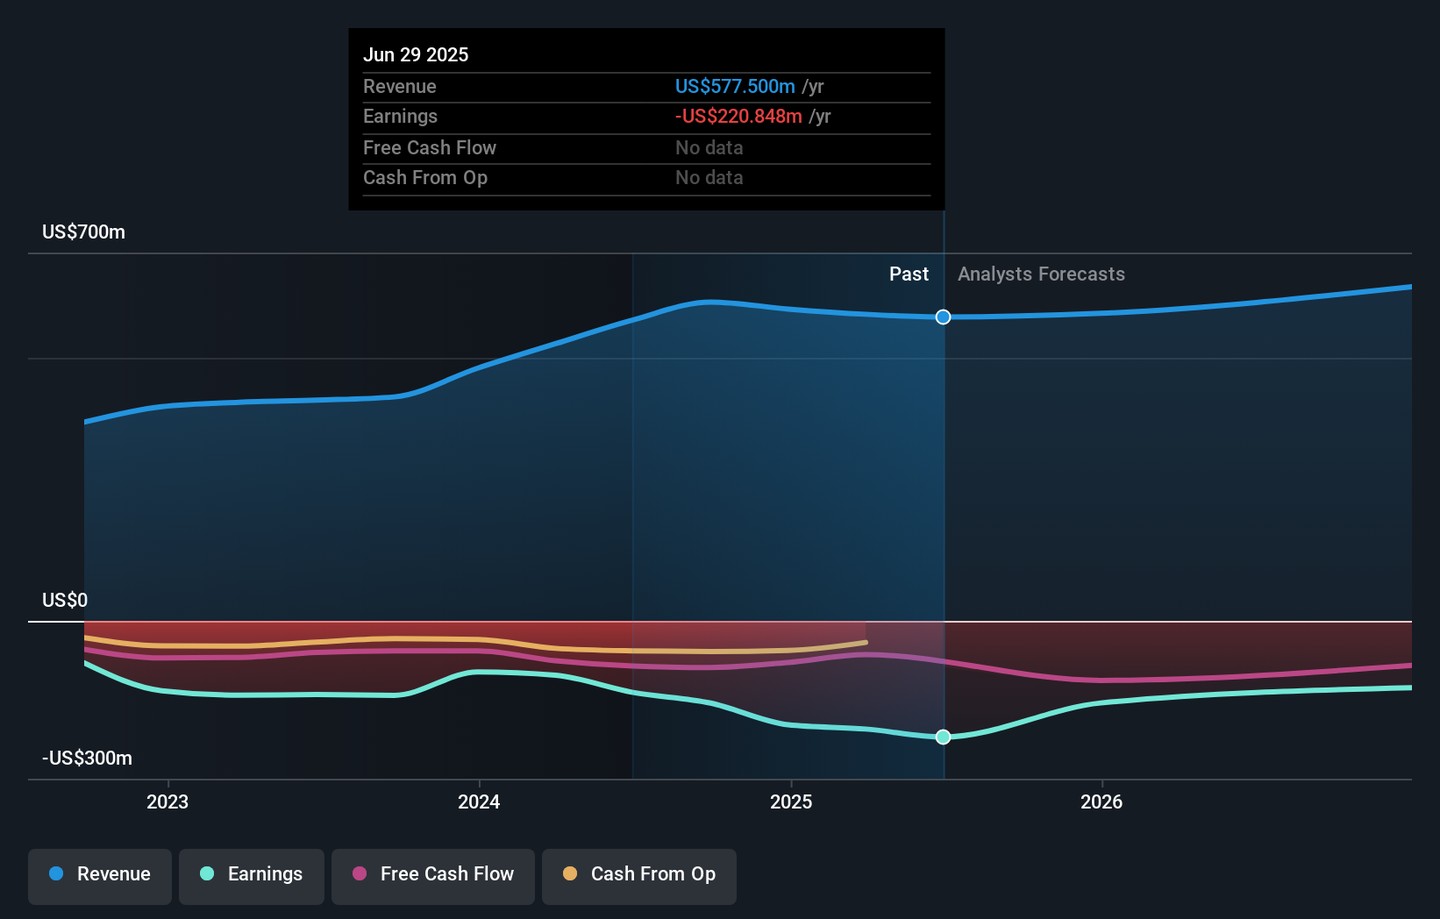Click the US$577.500m revenue value in tooltip
This screenshot has height=919, width=1440.
735,87
